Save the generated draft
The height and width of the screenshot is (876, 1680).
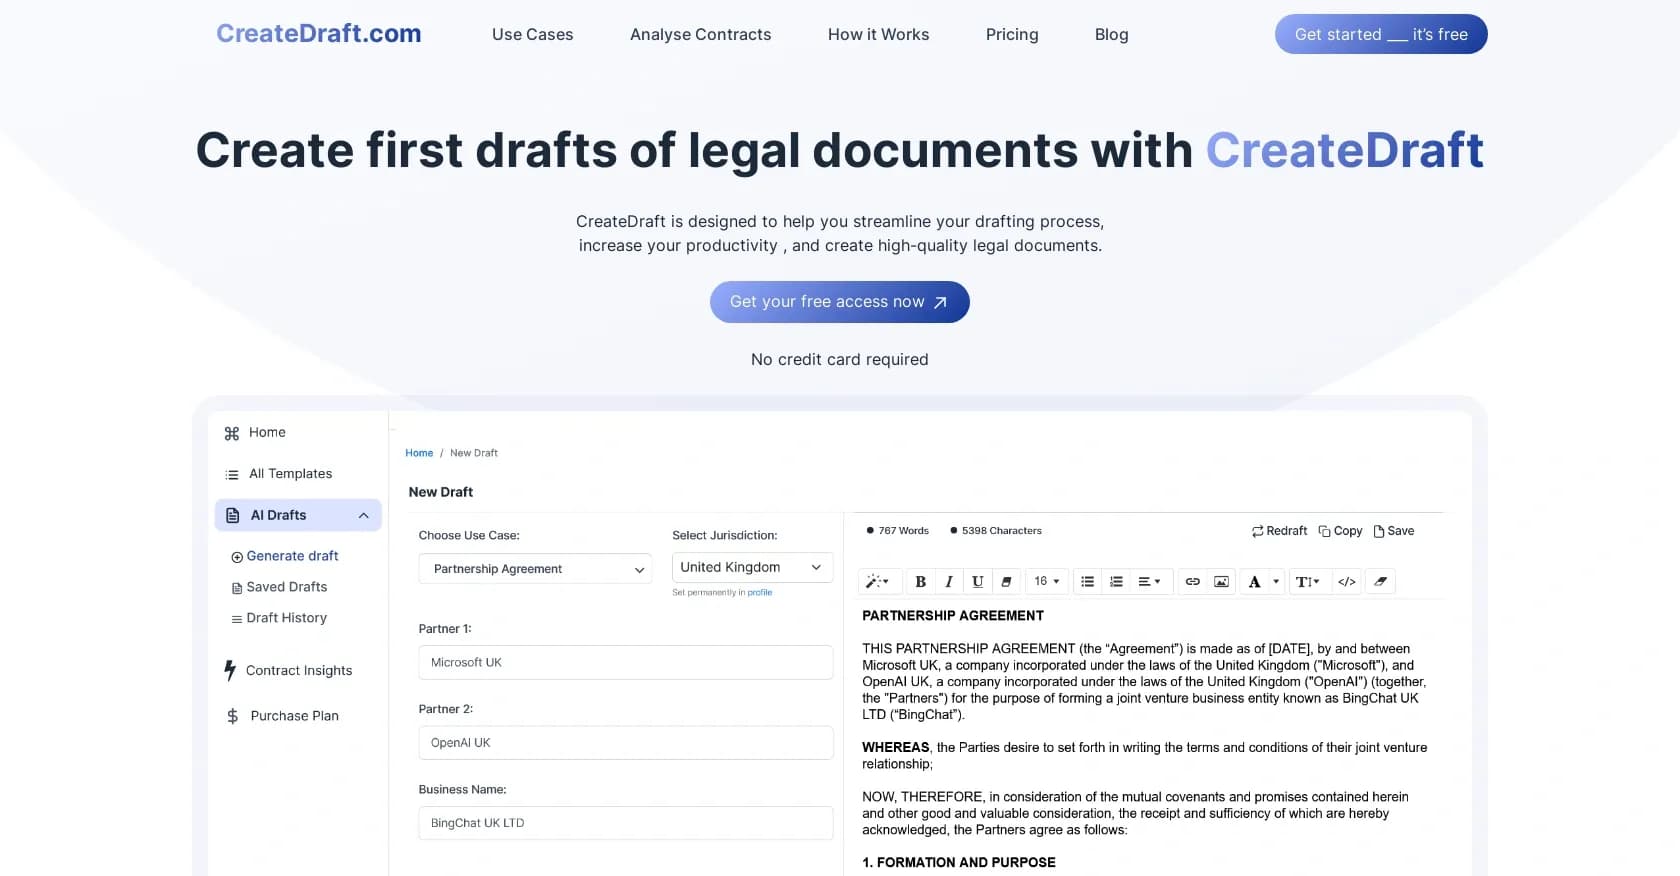[x=1394, y=531]
